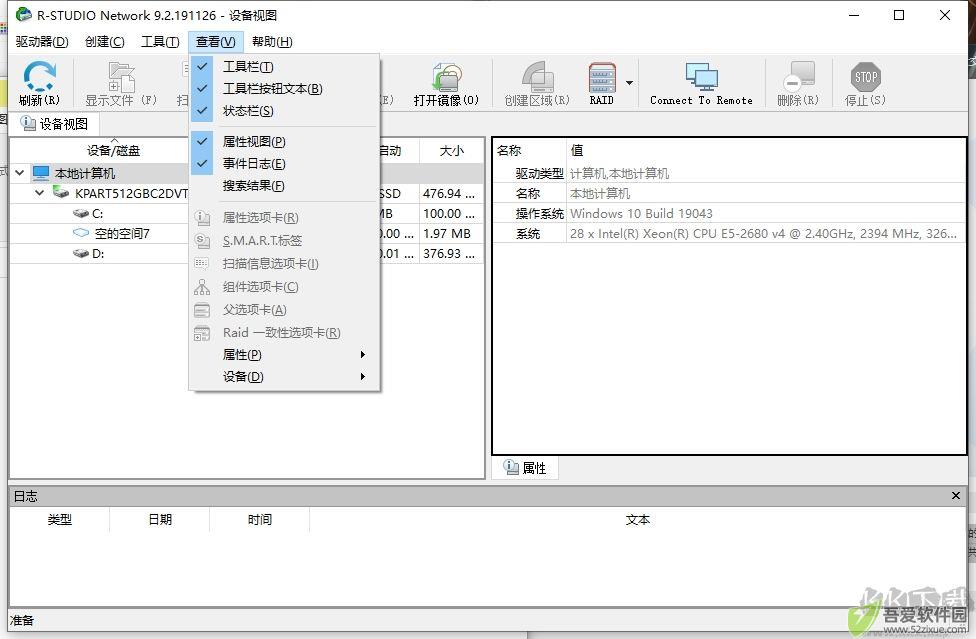
Task: Select the 操作系统 property name cell
Action: [539, 213]
